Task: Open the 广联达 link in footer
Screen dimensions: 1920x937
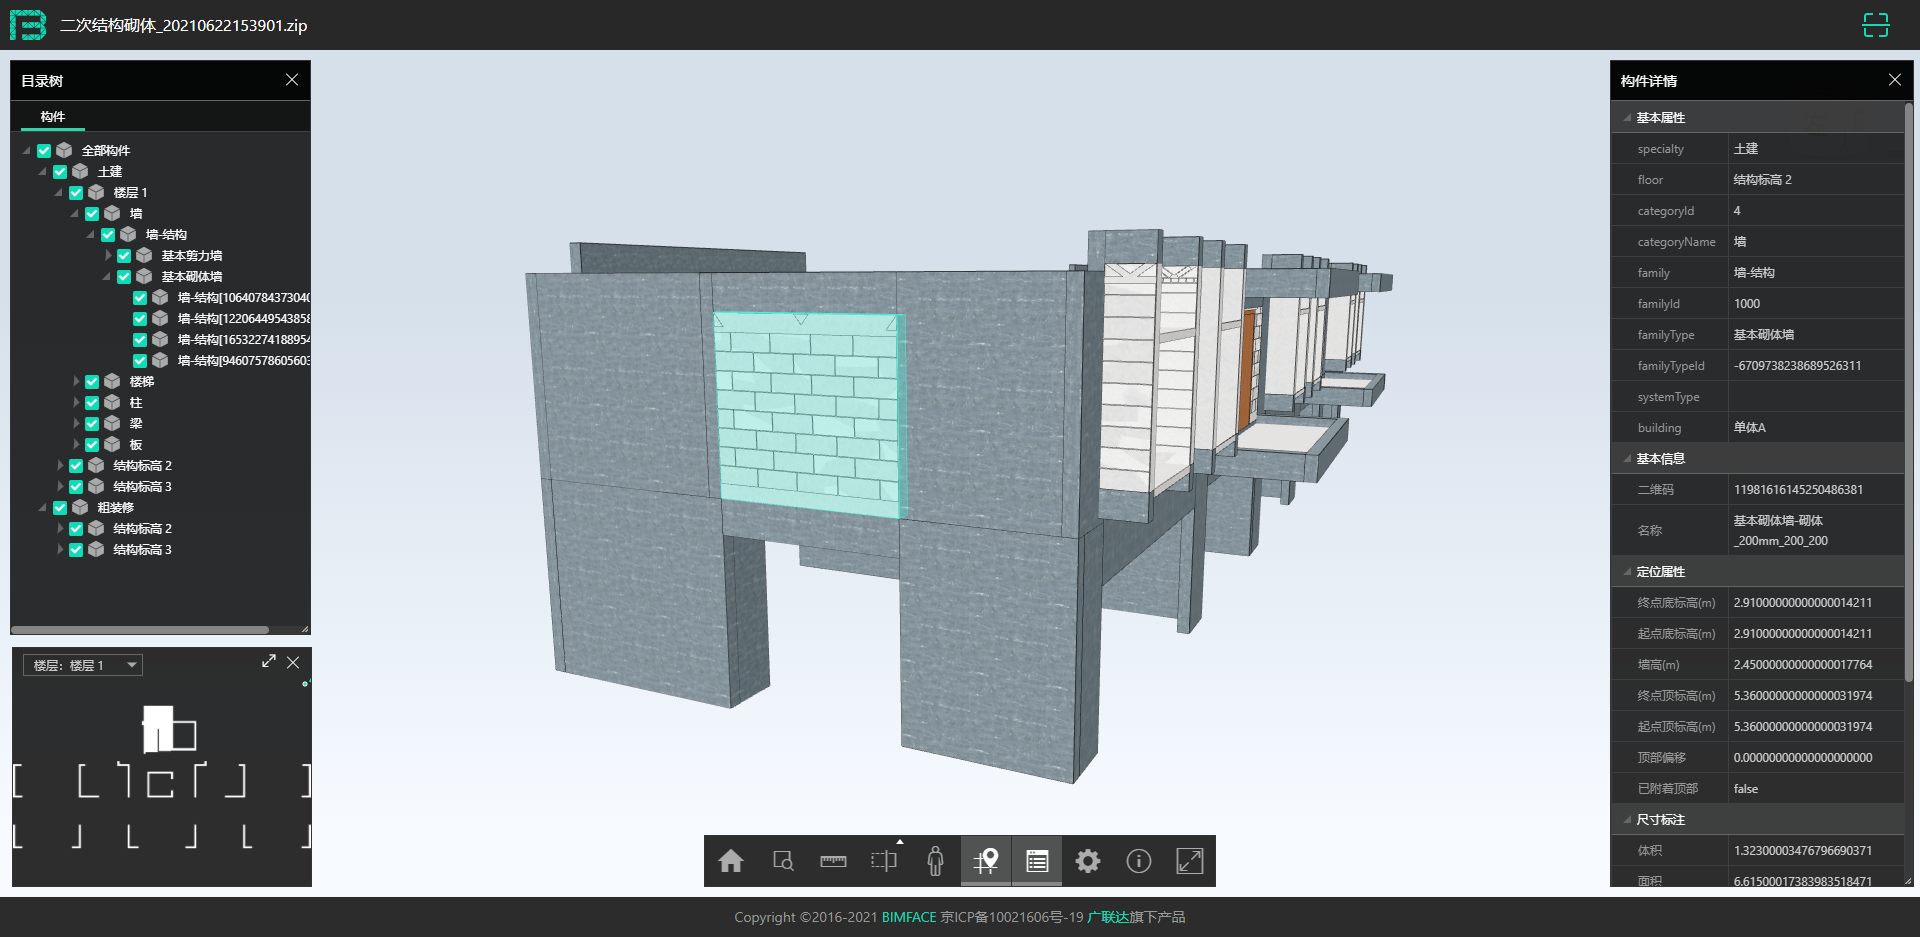Action: [1108, 917]
